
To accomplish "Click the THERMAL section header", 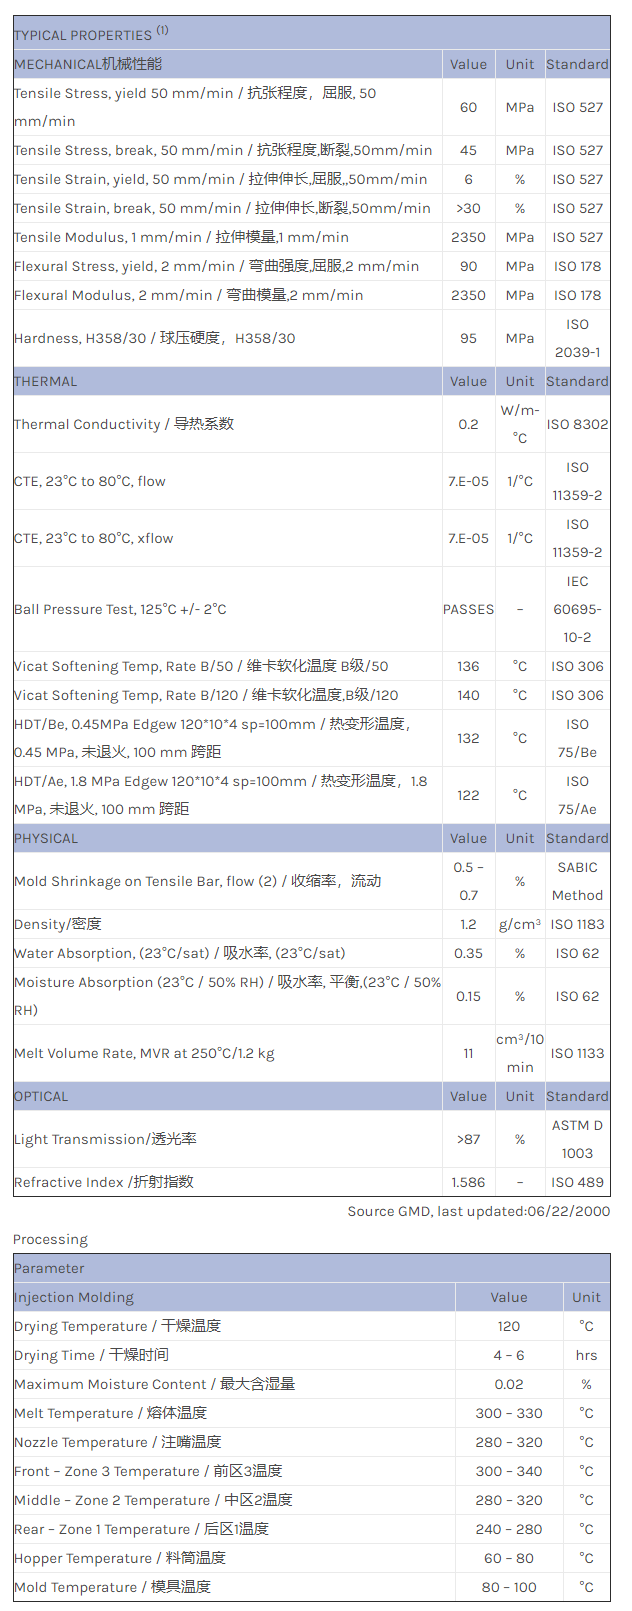I will coord(46,381).
